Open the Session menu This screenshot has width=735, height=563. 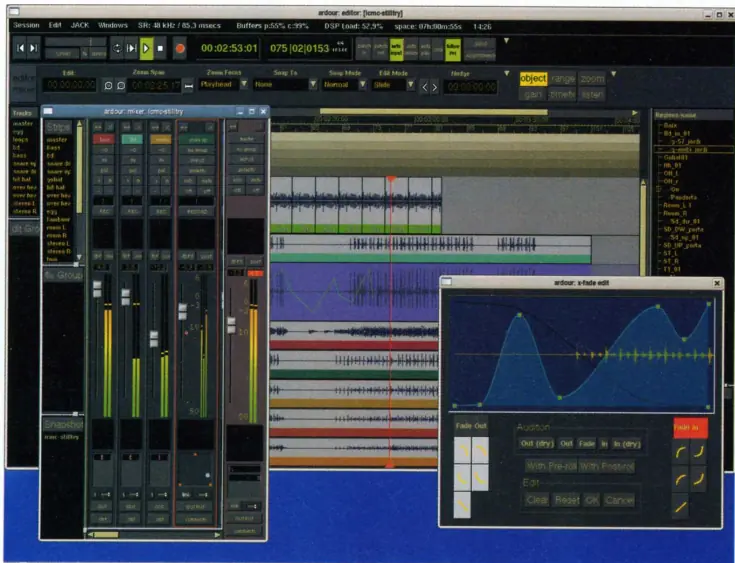pos(26,25)
